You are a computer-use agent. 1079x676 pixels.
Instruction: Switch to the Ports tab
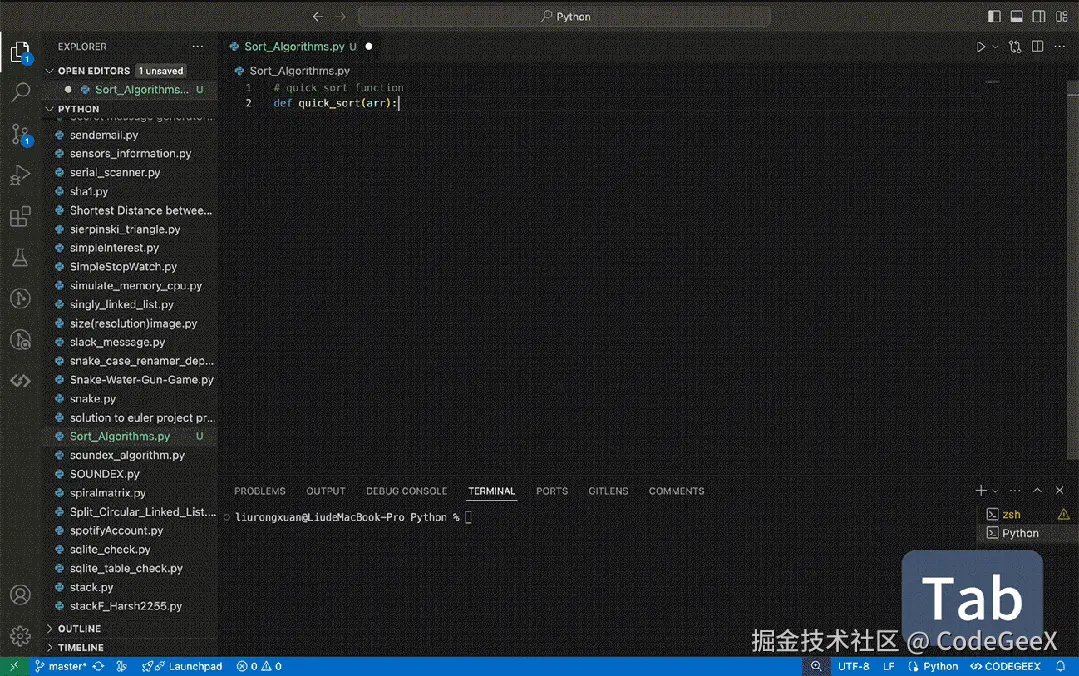[552, 491]
